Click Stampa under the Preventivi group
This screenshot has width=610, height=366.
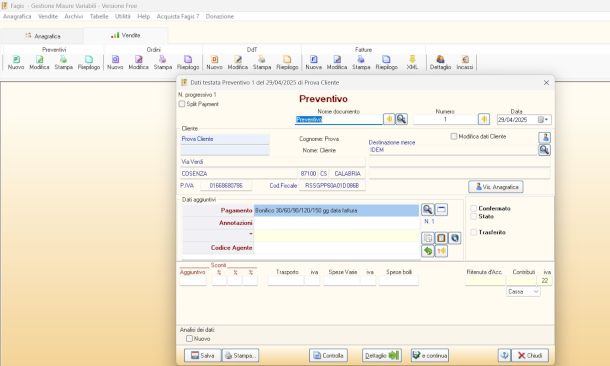(x=63, y=63)
